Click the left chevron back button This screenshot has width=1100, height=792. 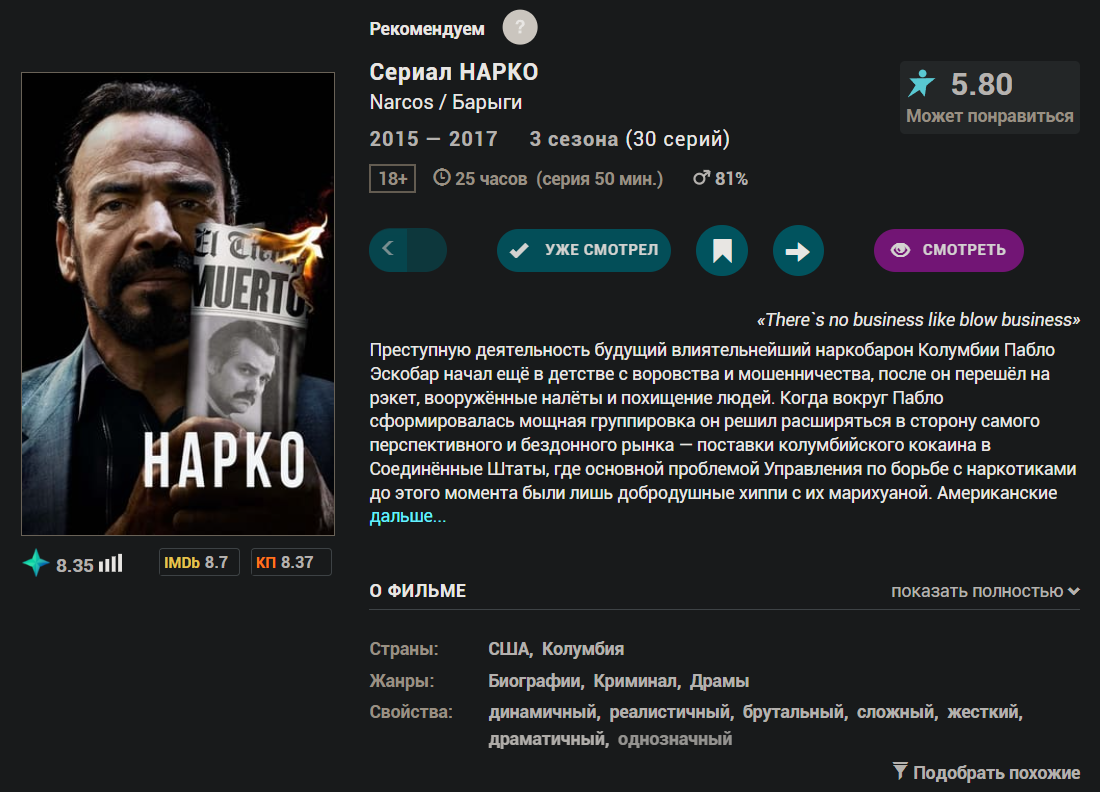point(388,249)
